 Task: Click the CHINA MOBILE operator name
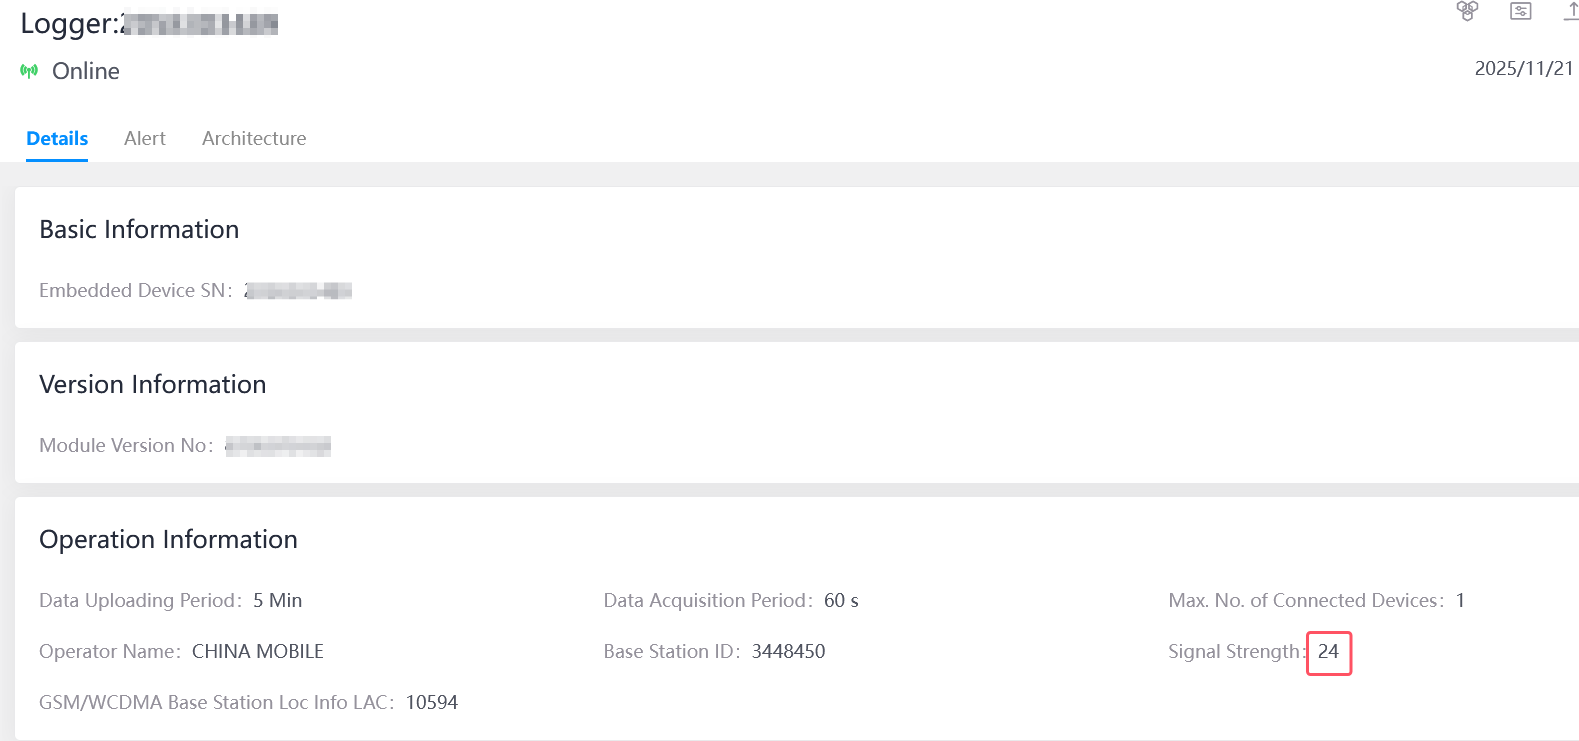click(258, 652)
